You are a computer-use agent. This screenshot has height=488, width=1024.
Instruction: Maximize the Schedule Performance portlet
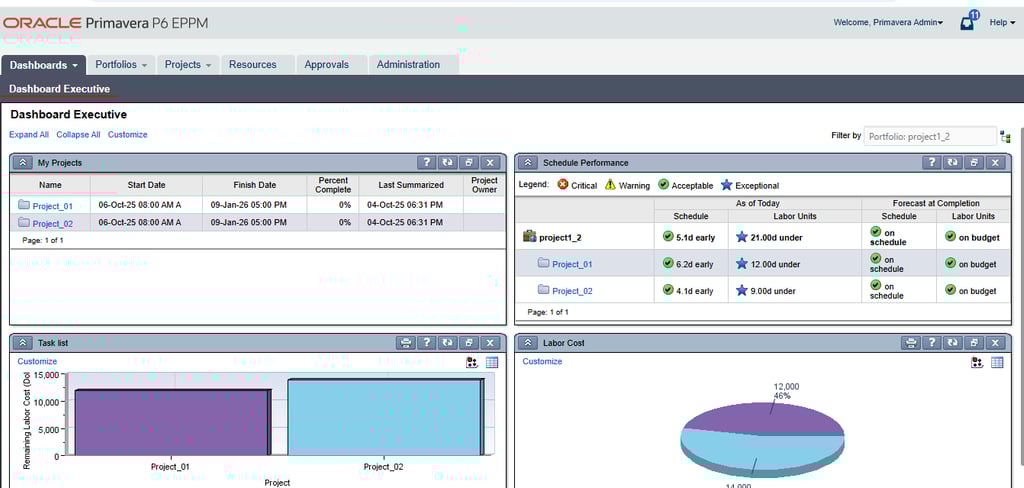coord(974,163)
